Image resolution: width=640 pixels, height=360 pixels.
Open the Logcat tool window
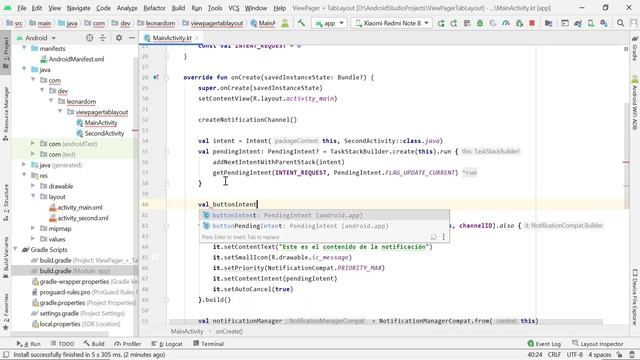point(167,344)
